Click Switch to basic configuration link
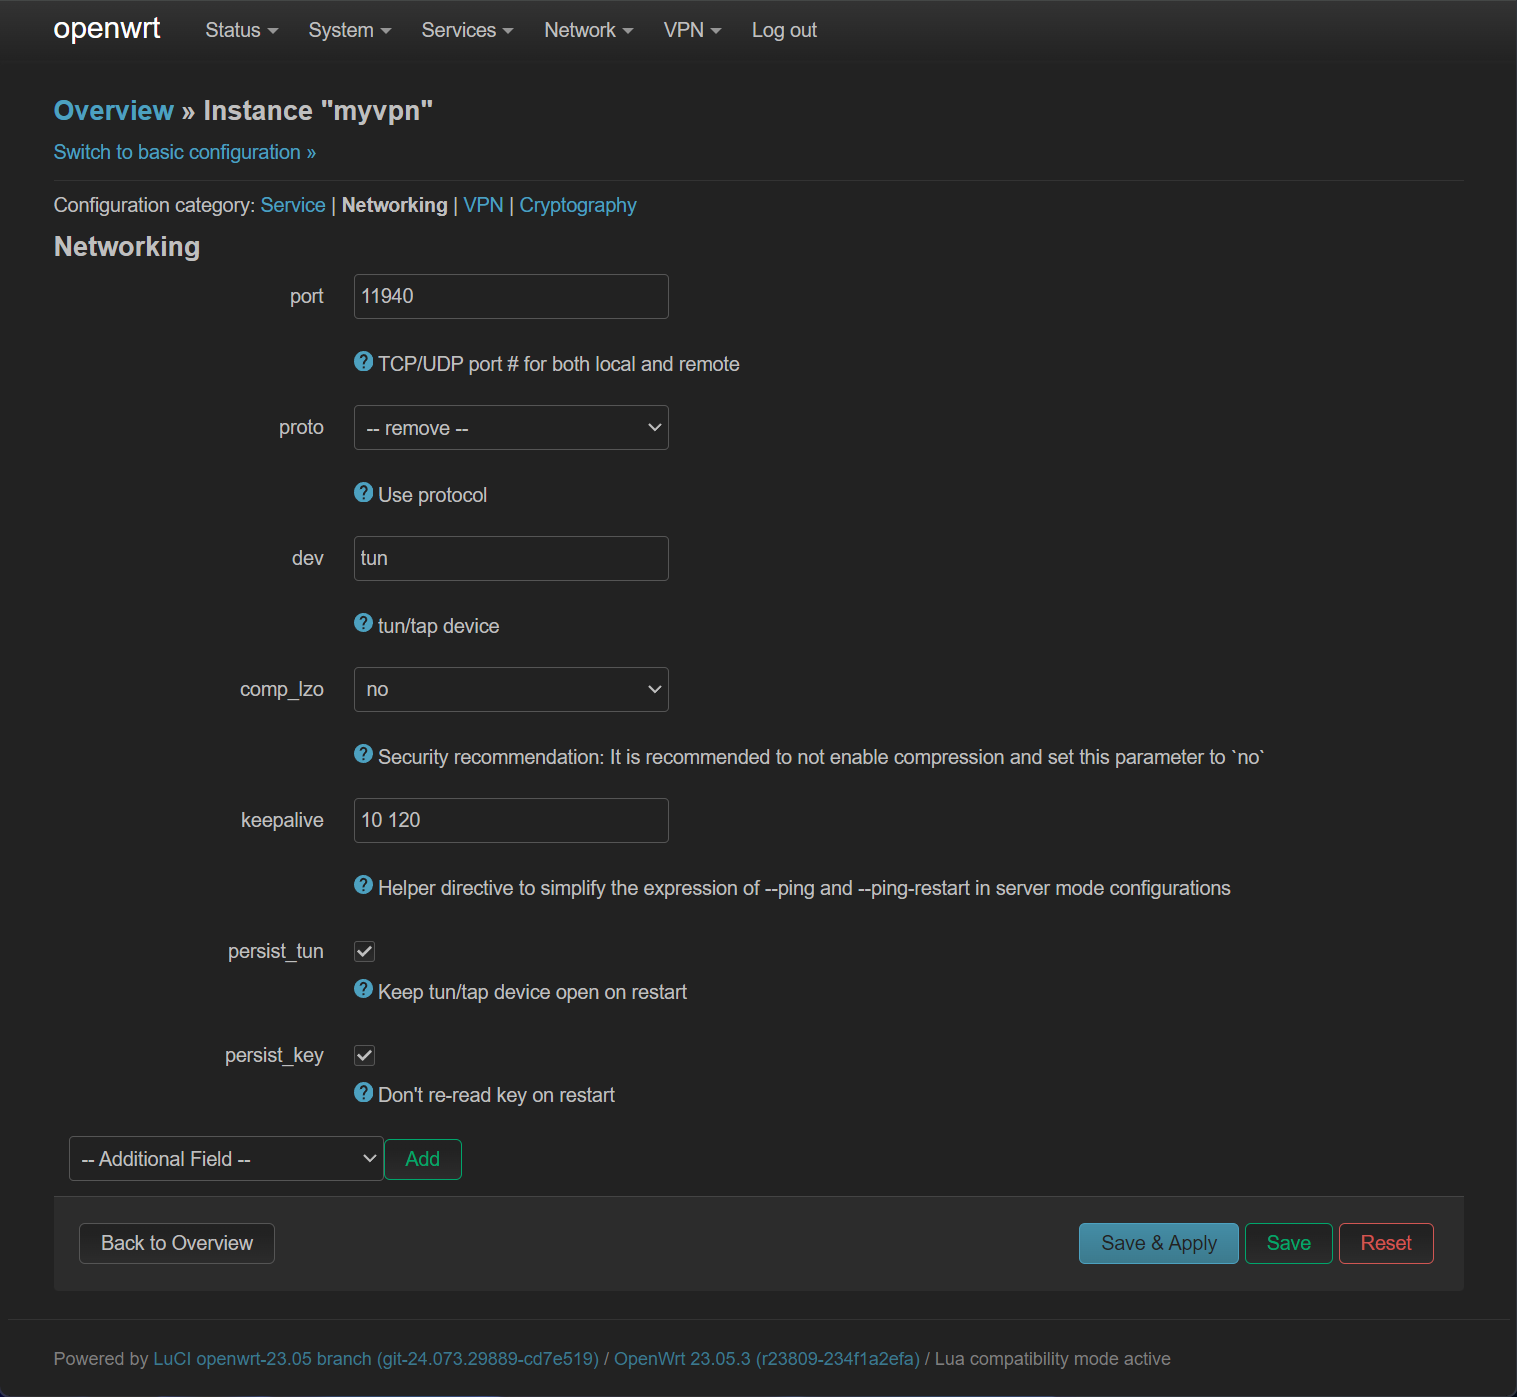This screenshot has width=1517, height=1397. pyautogui.click(x=184, y=153)
